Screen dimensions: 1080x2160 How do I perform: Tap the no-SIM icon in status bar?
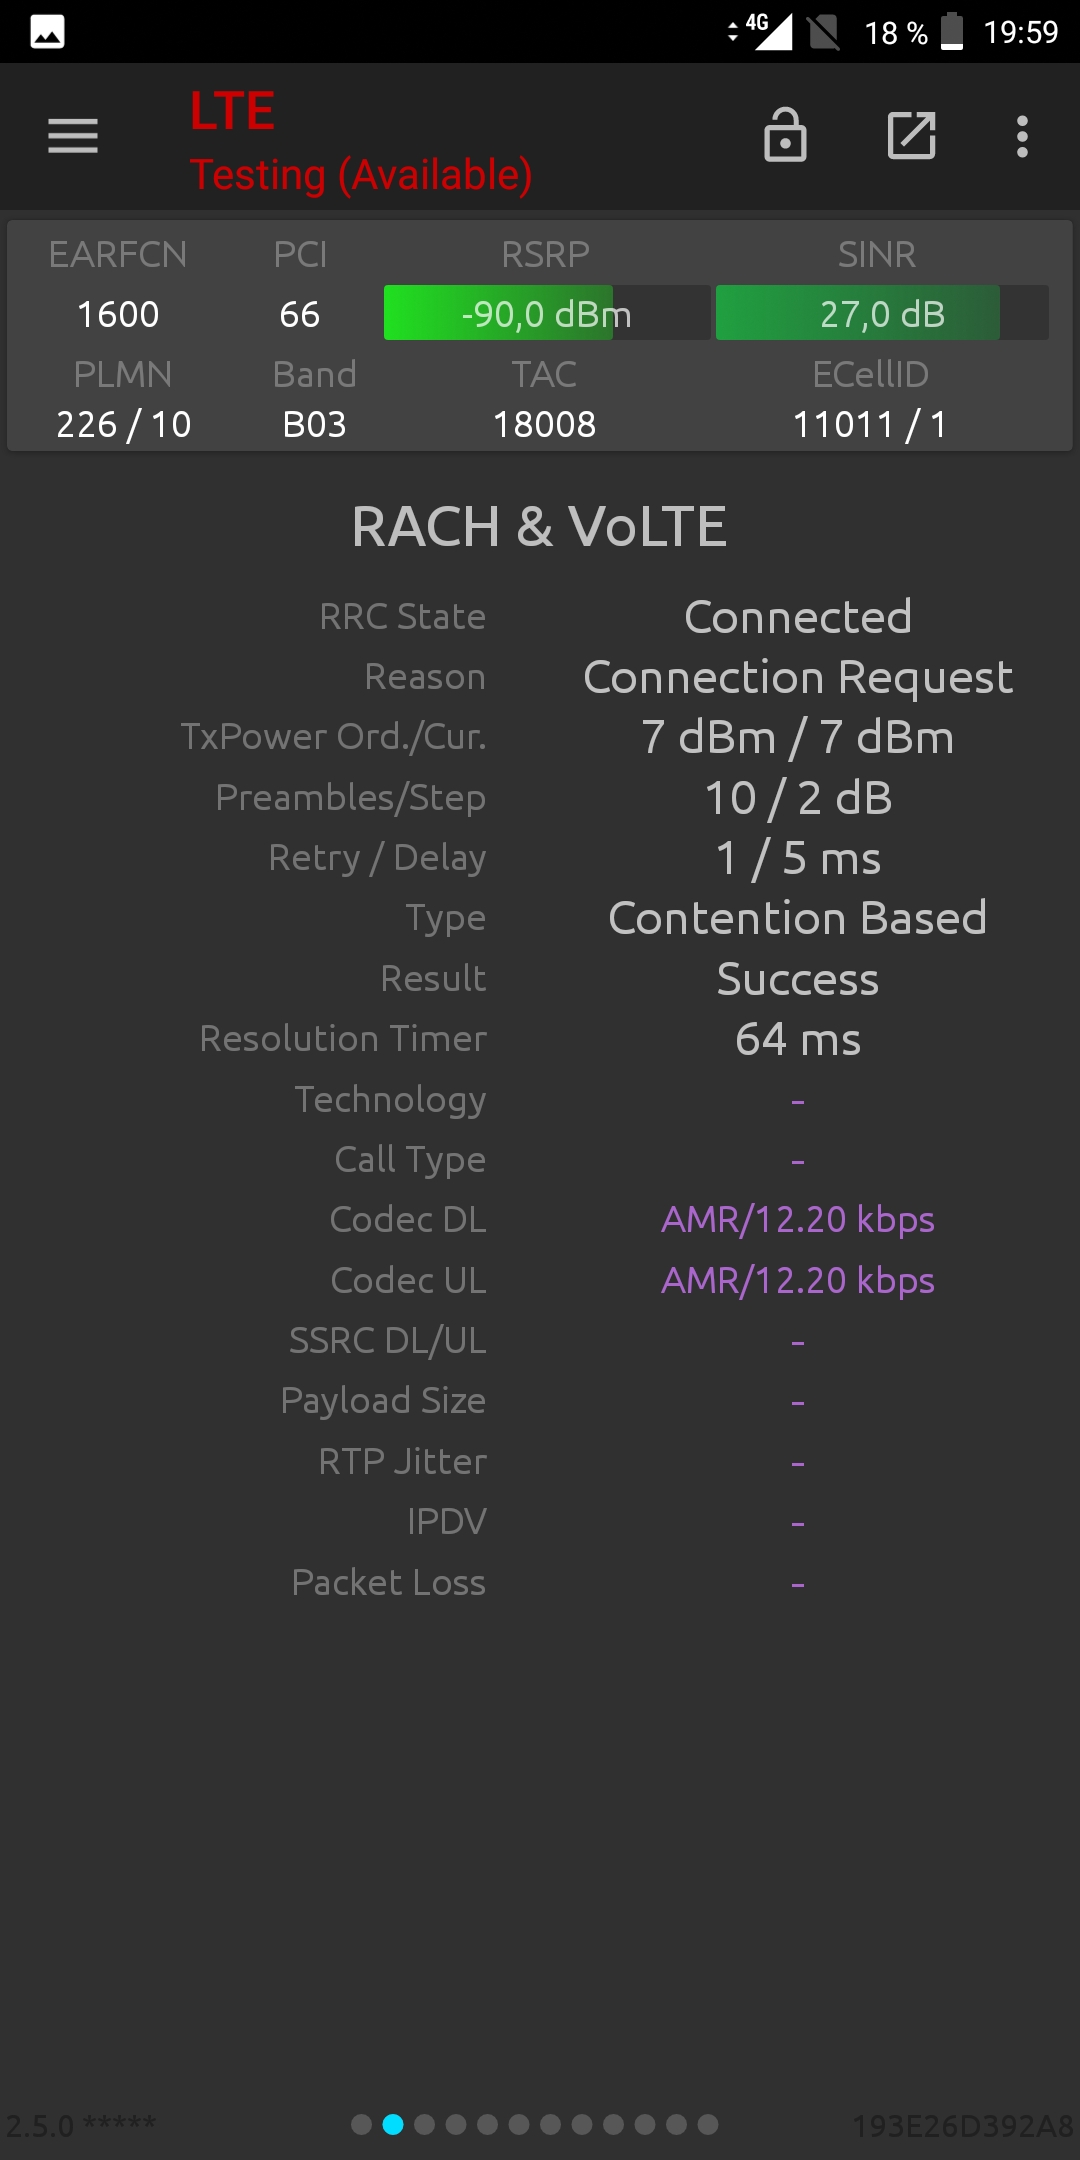click(824, 32)
